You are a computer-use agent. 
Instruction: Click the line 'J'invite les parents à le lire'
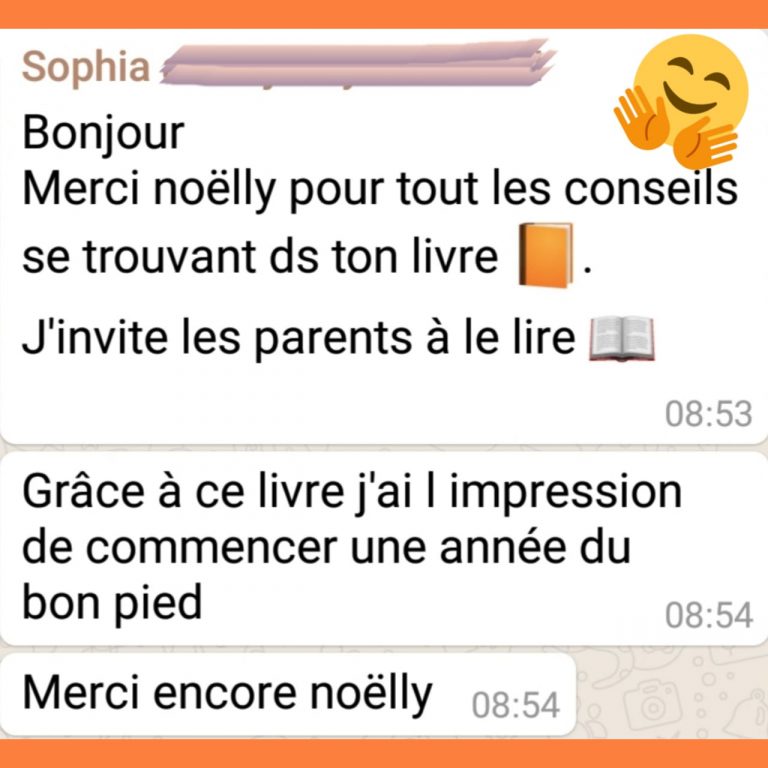tap(299, 339)
